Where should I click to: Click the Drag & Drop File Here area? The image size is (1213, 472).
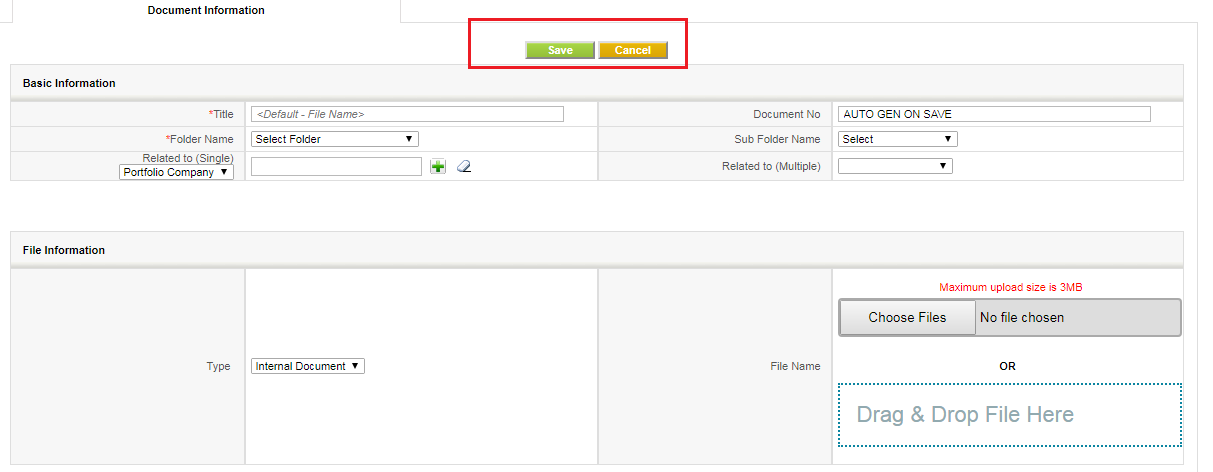tap(1009, 415)
